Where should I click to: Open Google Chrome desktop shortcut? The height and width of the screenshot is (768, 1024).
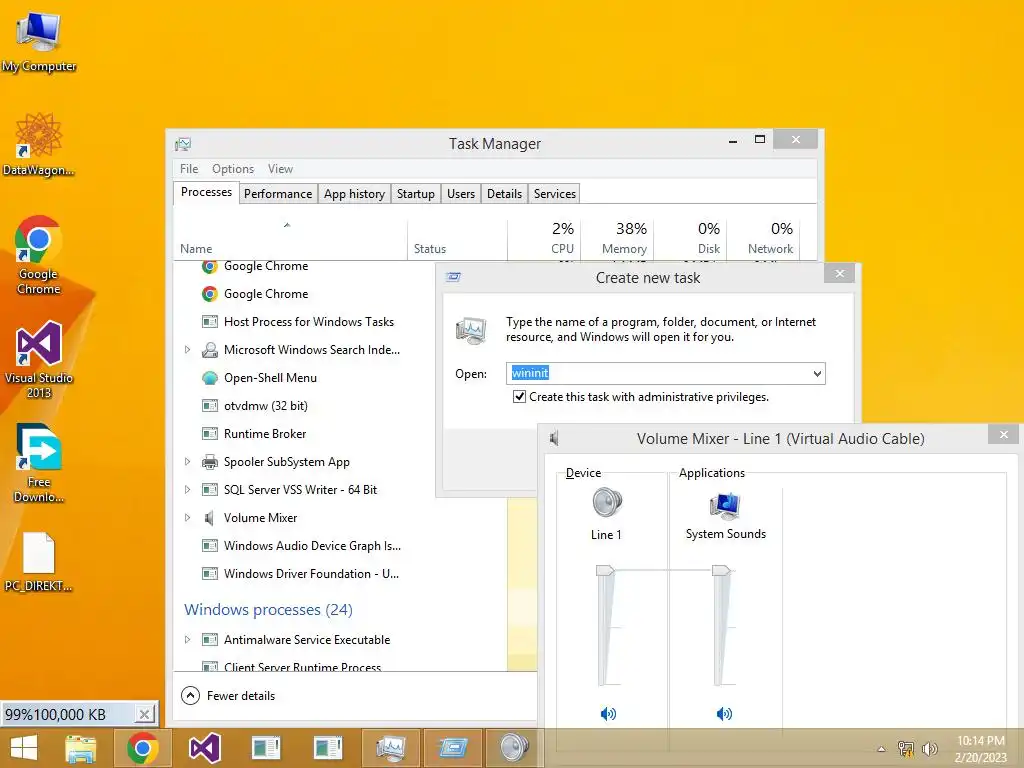(x=39, y=255)
